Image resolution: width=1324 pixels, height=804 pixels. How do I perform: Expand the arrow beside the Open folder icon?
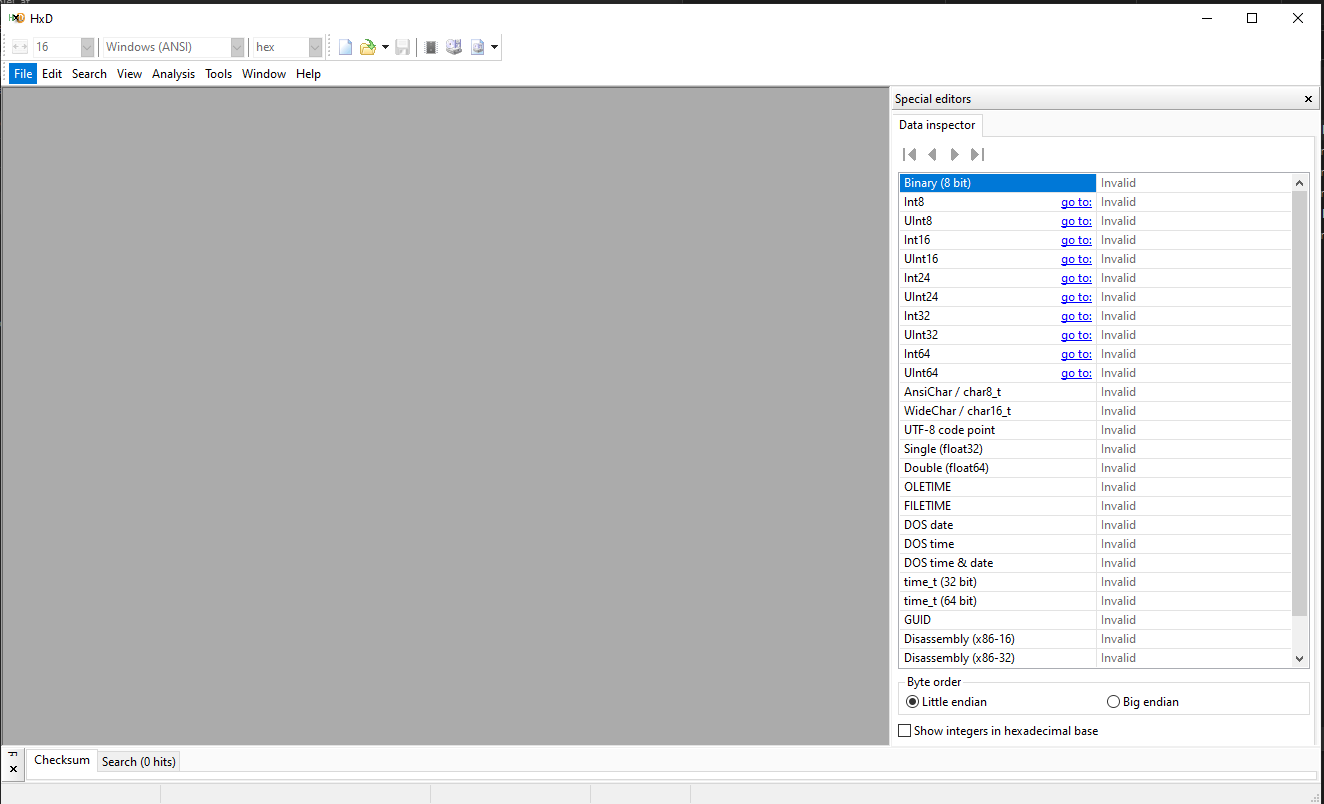click(385, 47)
